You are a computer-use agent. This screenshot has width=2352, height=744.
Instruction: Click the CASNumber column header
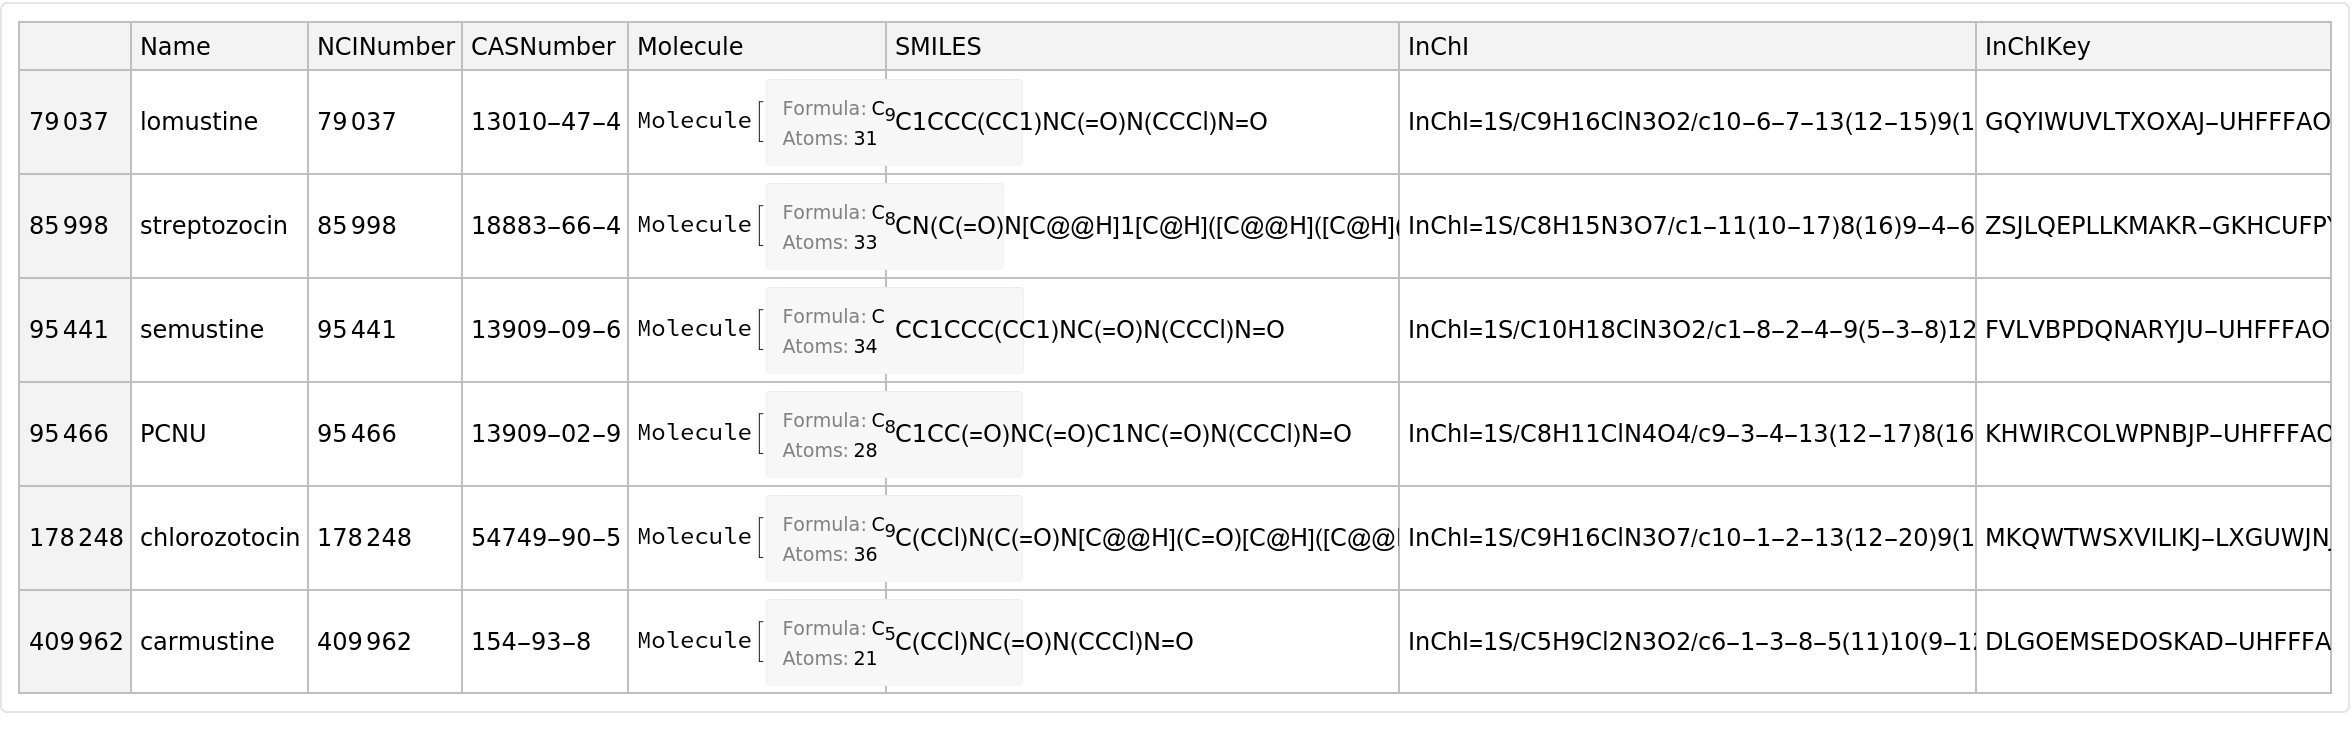click(544, 47)
